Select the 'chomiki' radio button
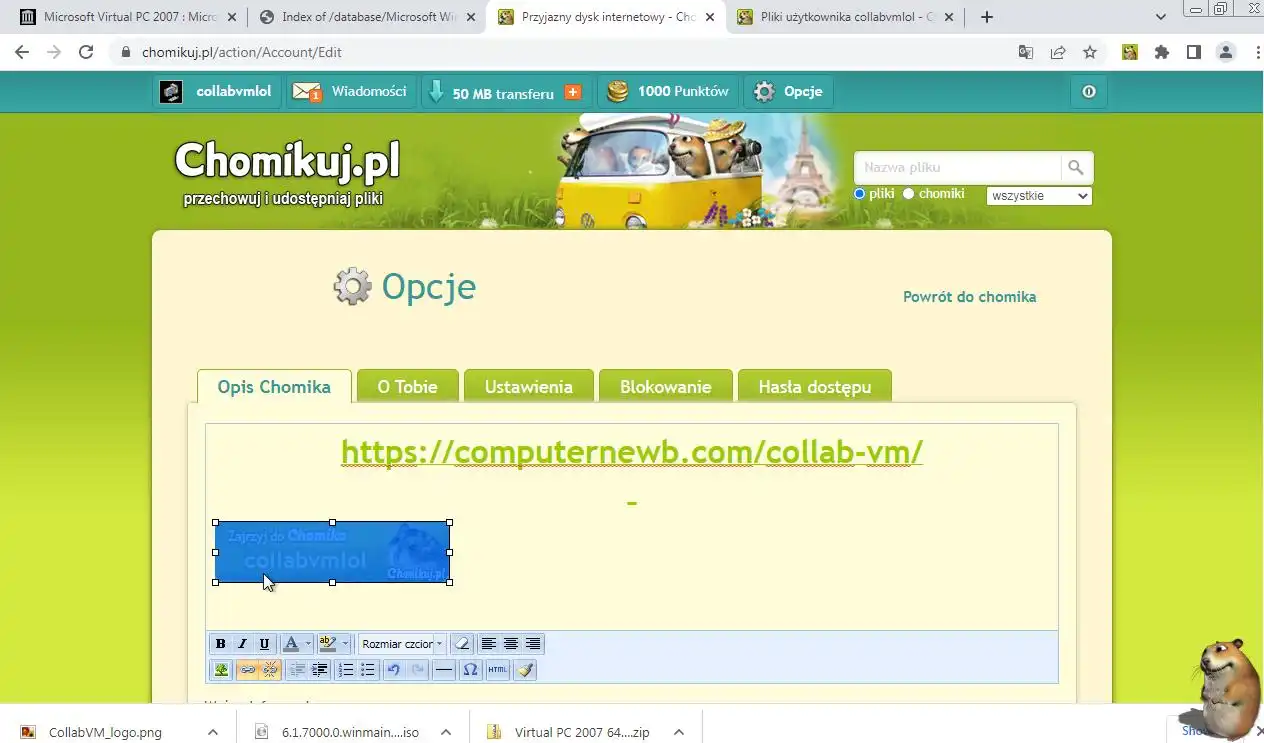Image resolution: width=1264 pixels, height=743 pixels. click(x=908, y=194)
